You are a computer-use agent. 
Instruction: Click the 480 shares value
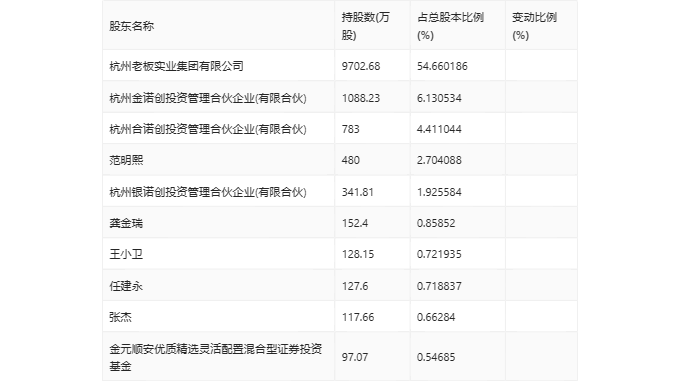coord(350,160)
